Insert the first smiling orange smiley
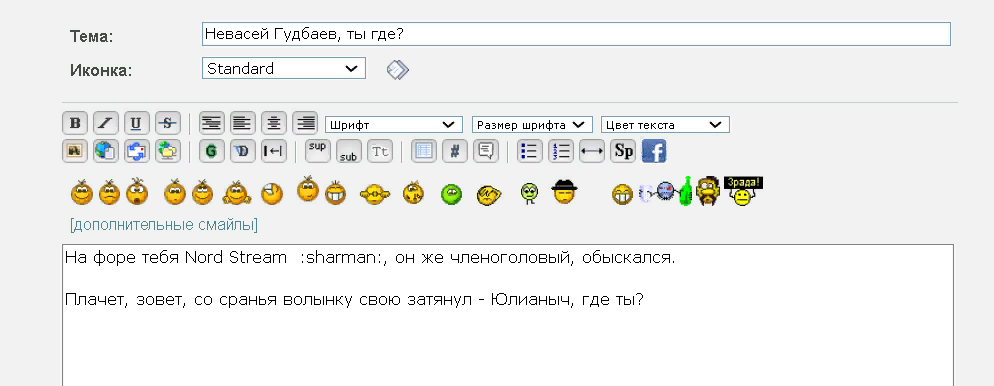994x386 pixels. (x=82, y=192)
